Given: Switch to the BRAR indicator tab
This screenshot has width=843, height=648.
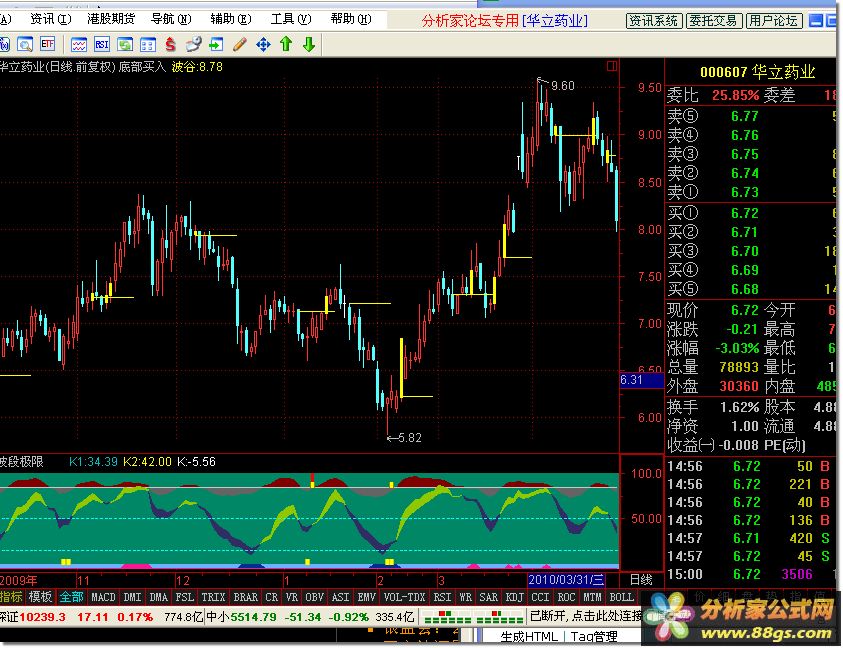Looking at the screenshot, I should click(x=246, y=597).
